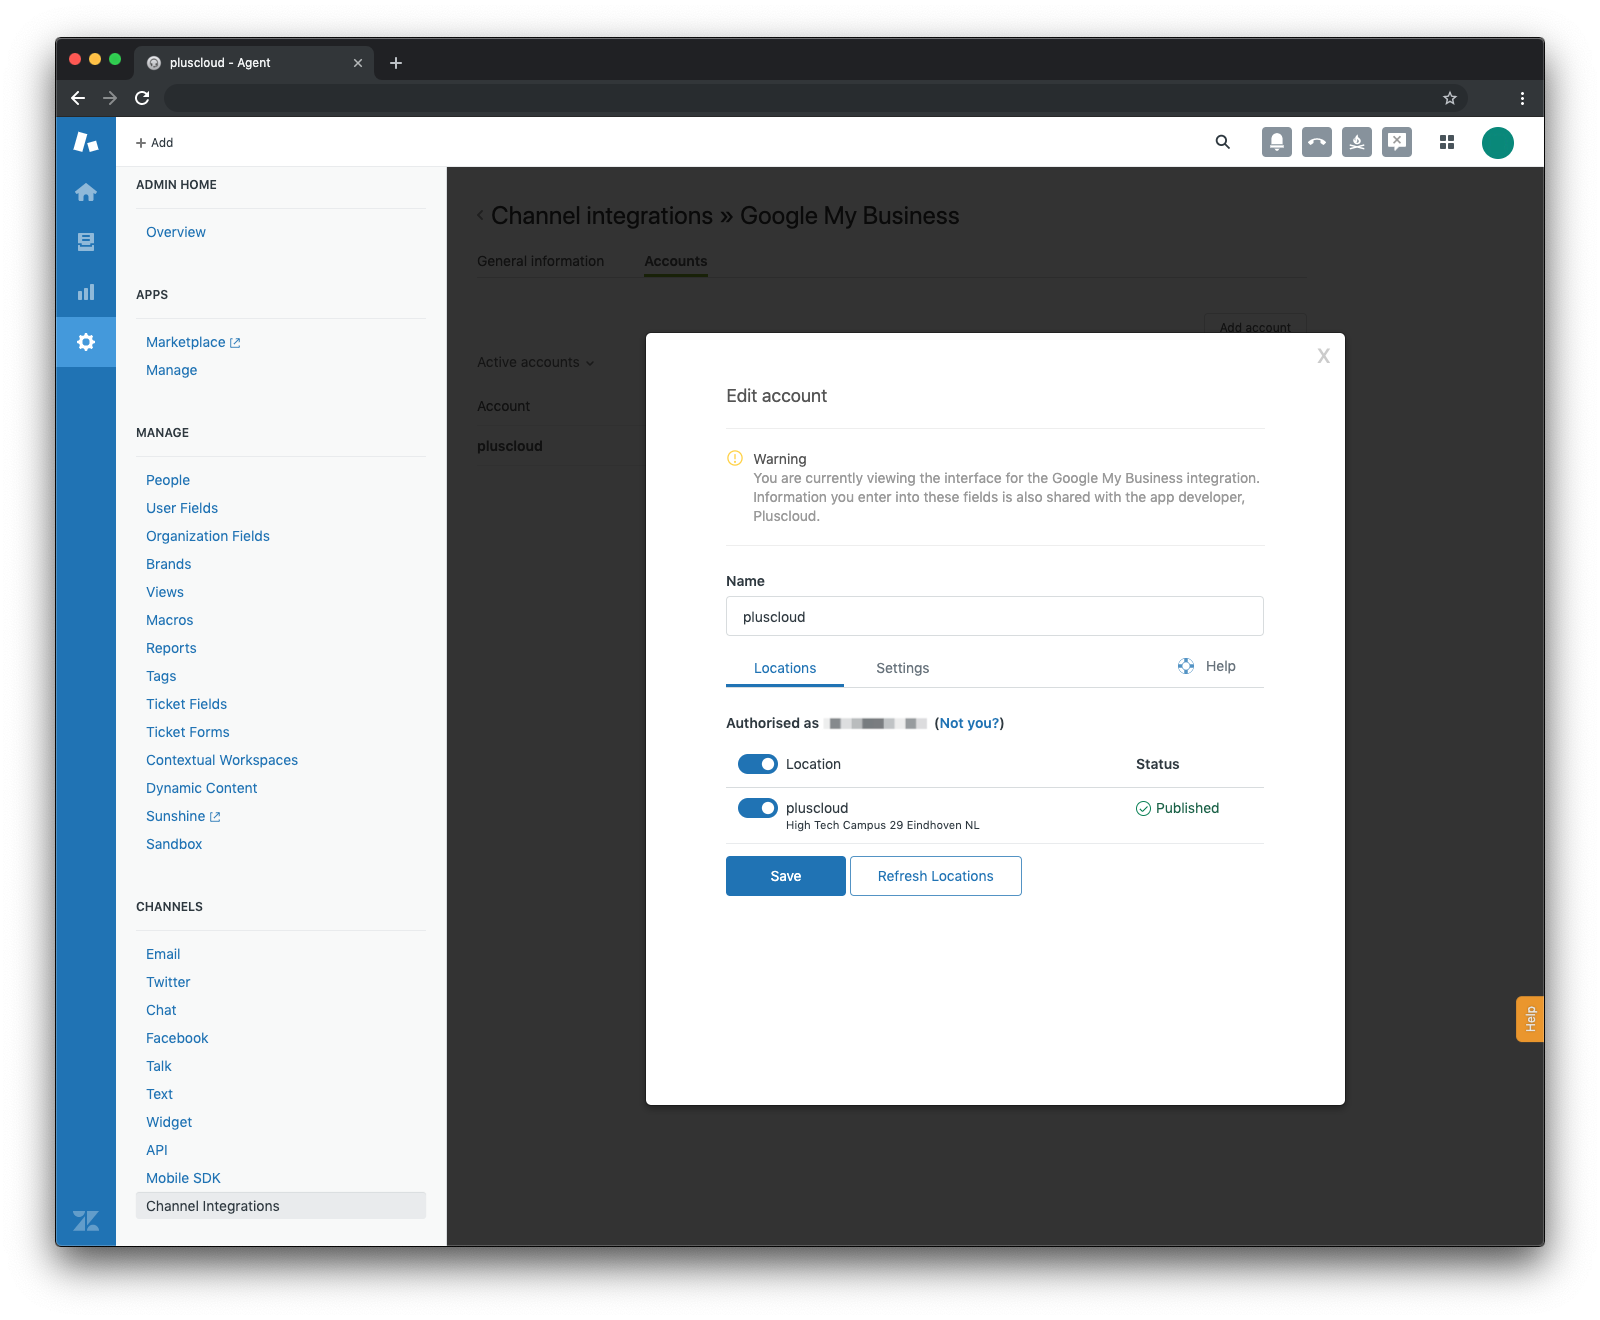Open the Mobile SDK link
Viewport: 1600px width, 1320px height.
coord(183,1178)
